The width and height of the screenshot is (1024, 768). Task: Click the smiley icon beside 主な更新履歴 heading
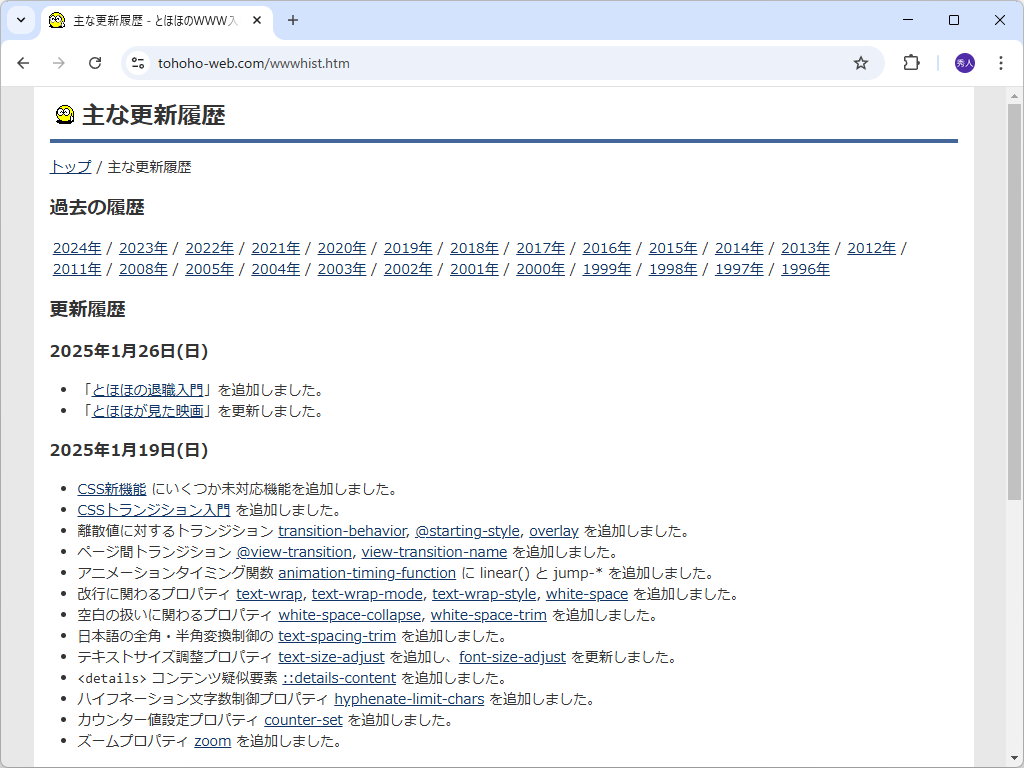(x=64, y=114)
